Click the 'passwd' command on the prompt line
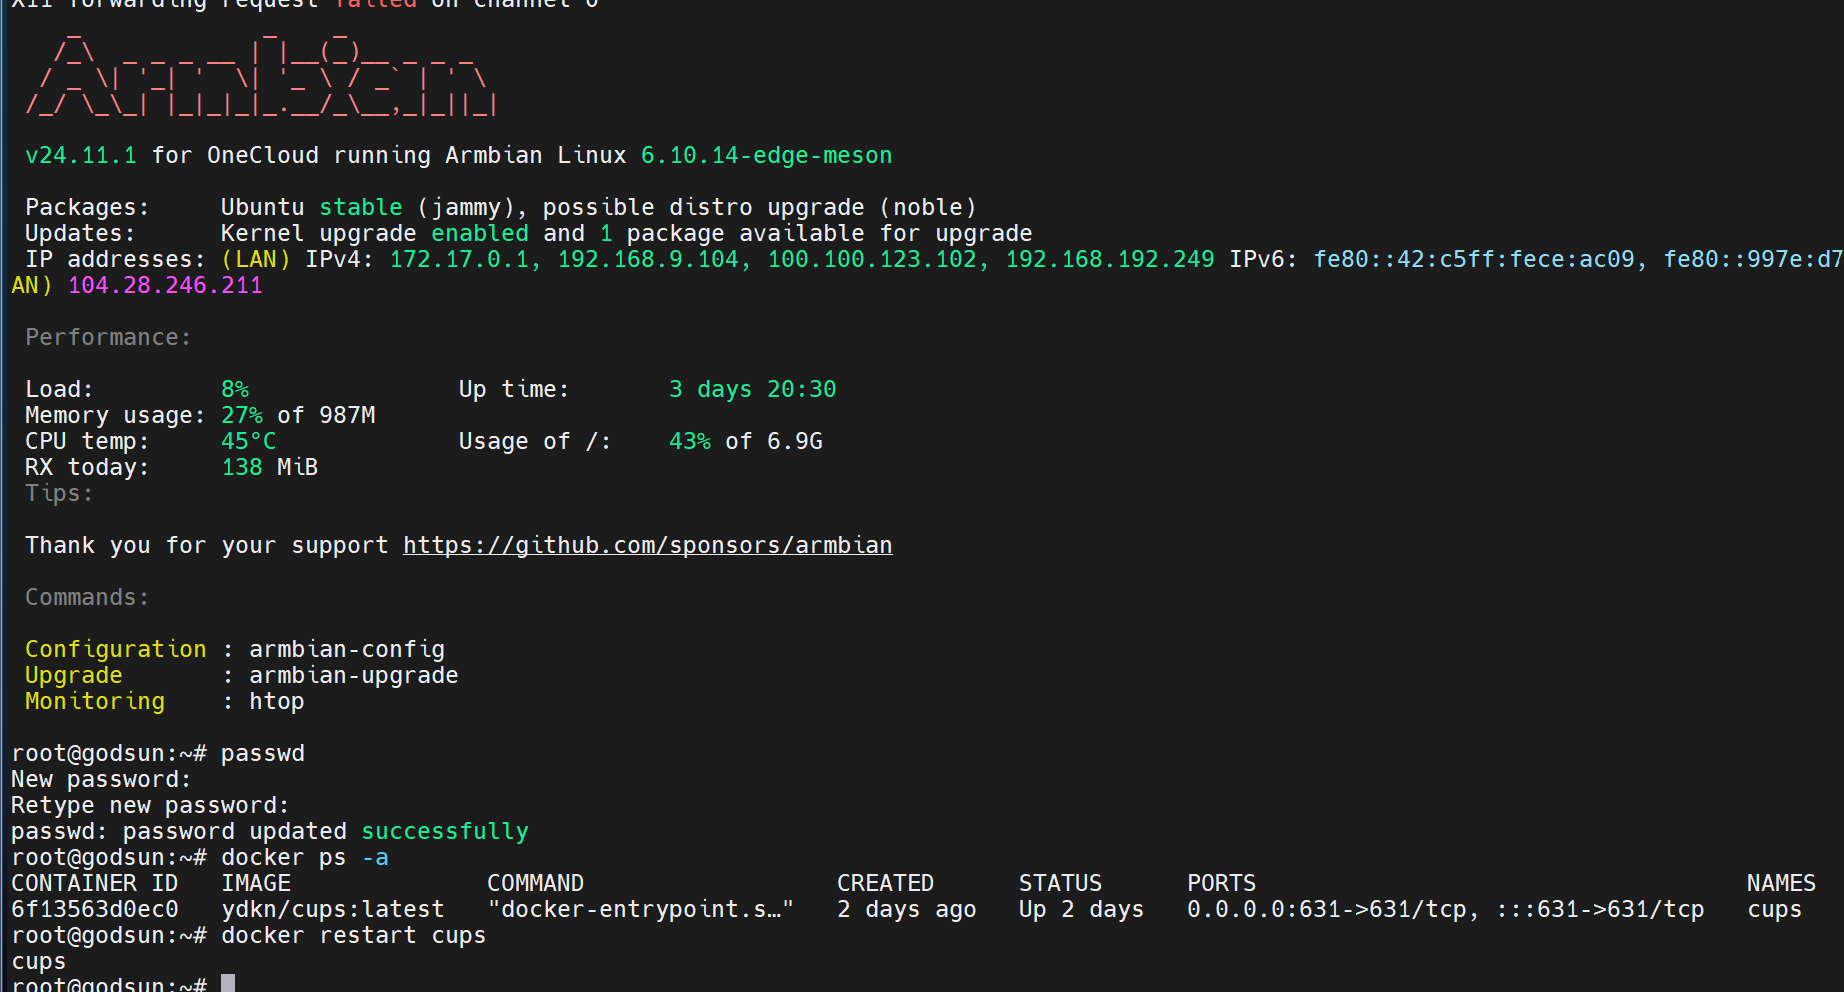The height and width of the screenshot is (992, 1844). tap(263, 753)
